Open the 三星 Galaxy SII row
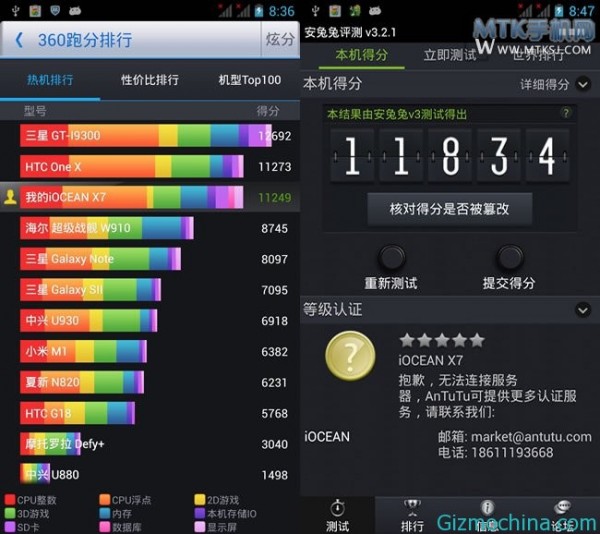Screen dimensions: 600x534 150,290
